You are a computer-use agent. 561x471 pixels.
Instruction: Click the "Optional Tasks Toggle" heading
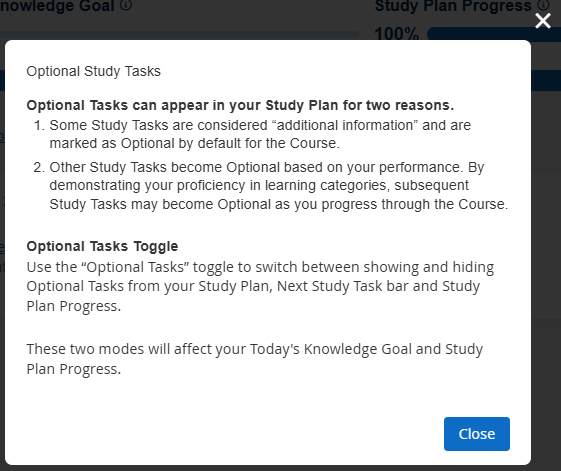pyautogui.click(x=102, y=246)
